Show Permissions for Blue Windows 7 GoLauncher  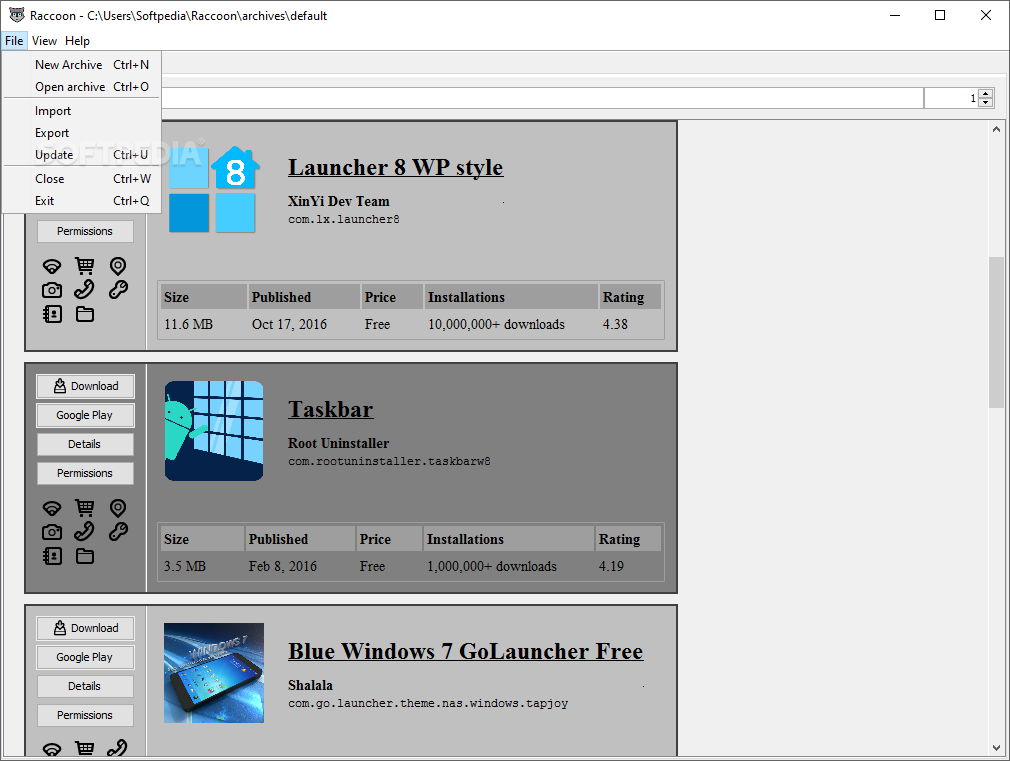[85, 715]
